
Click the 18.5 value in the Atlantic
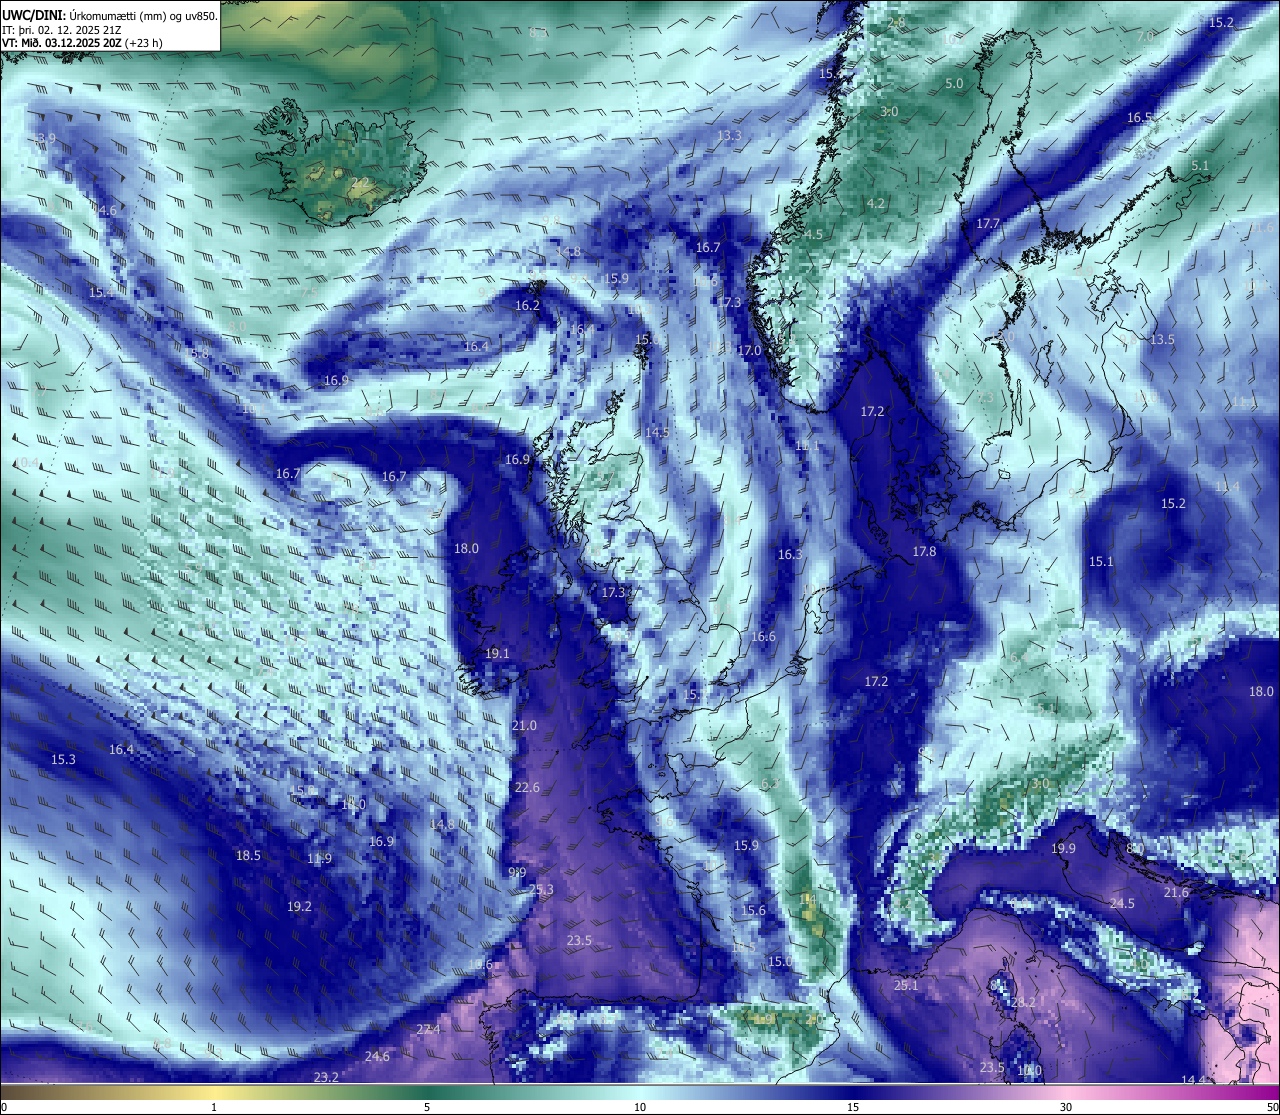click(x=248, y=855)
